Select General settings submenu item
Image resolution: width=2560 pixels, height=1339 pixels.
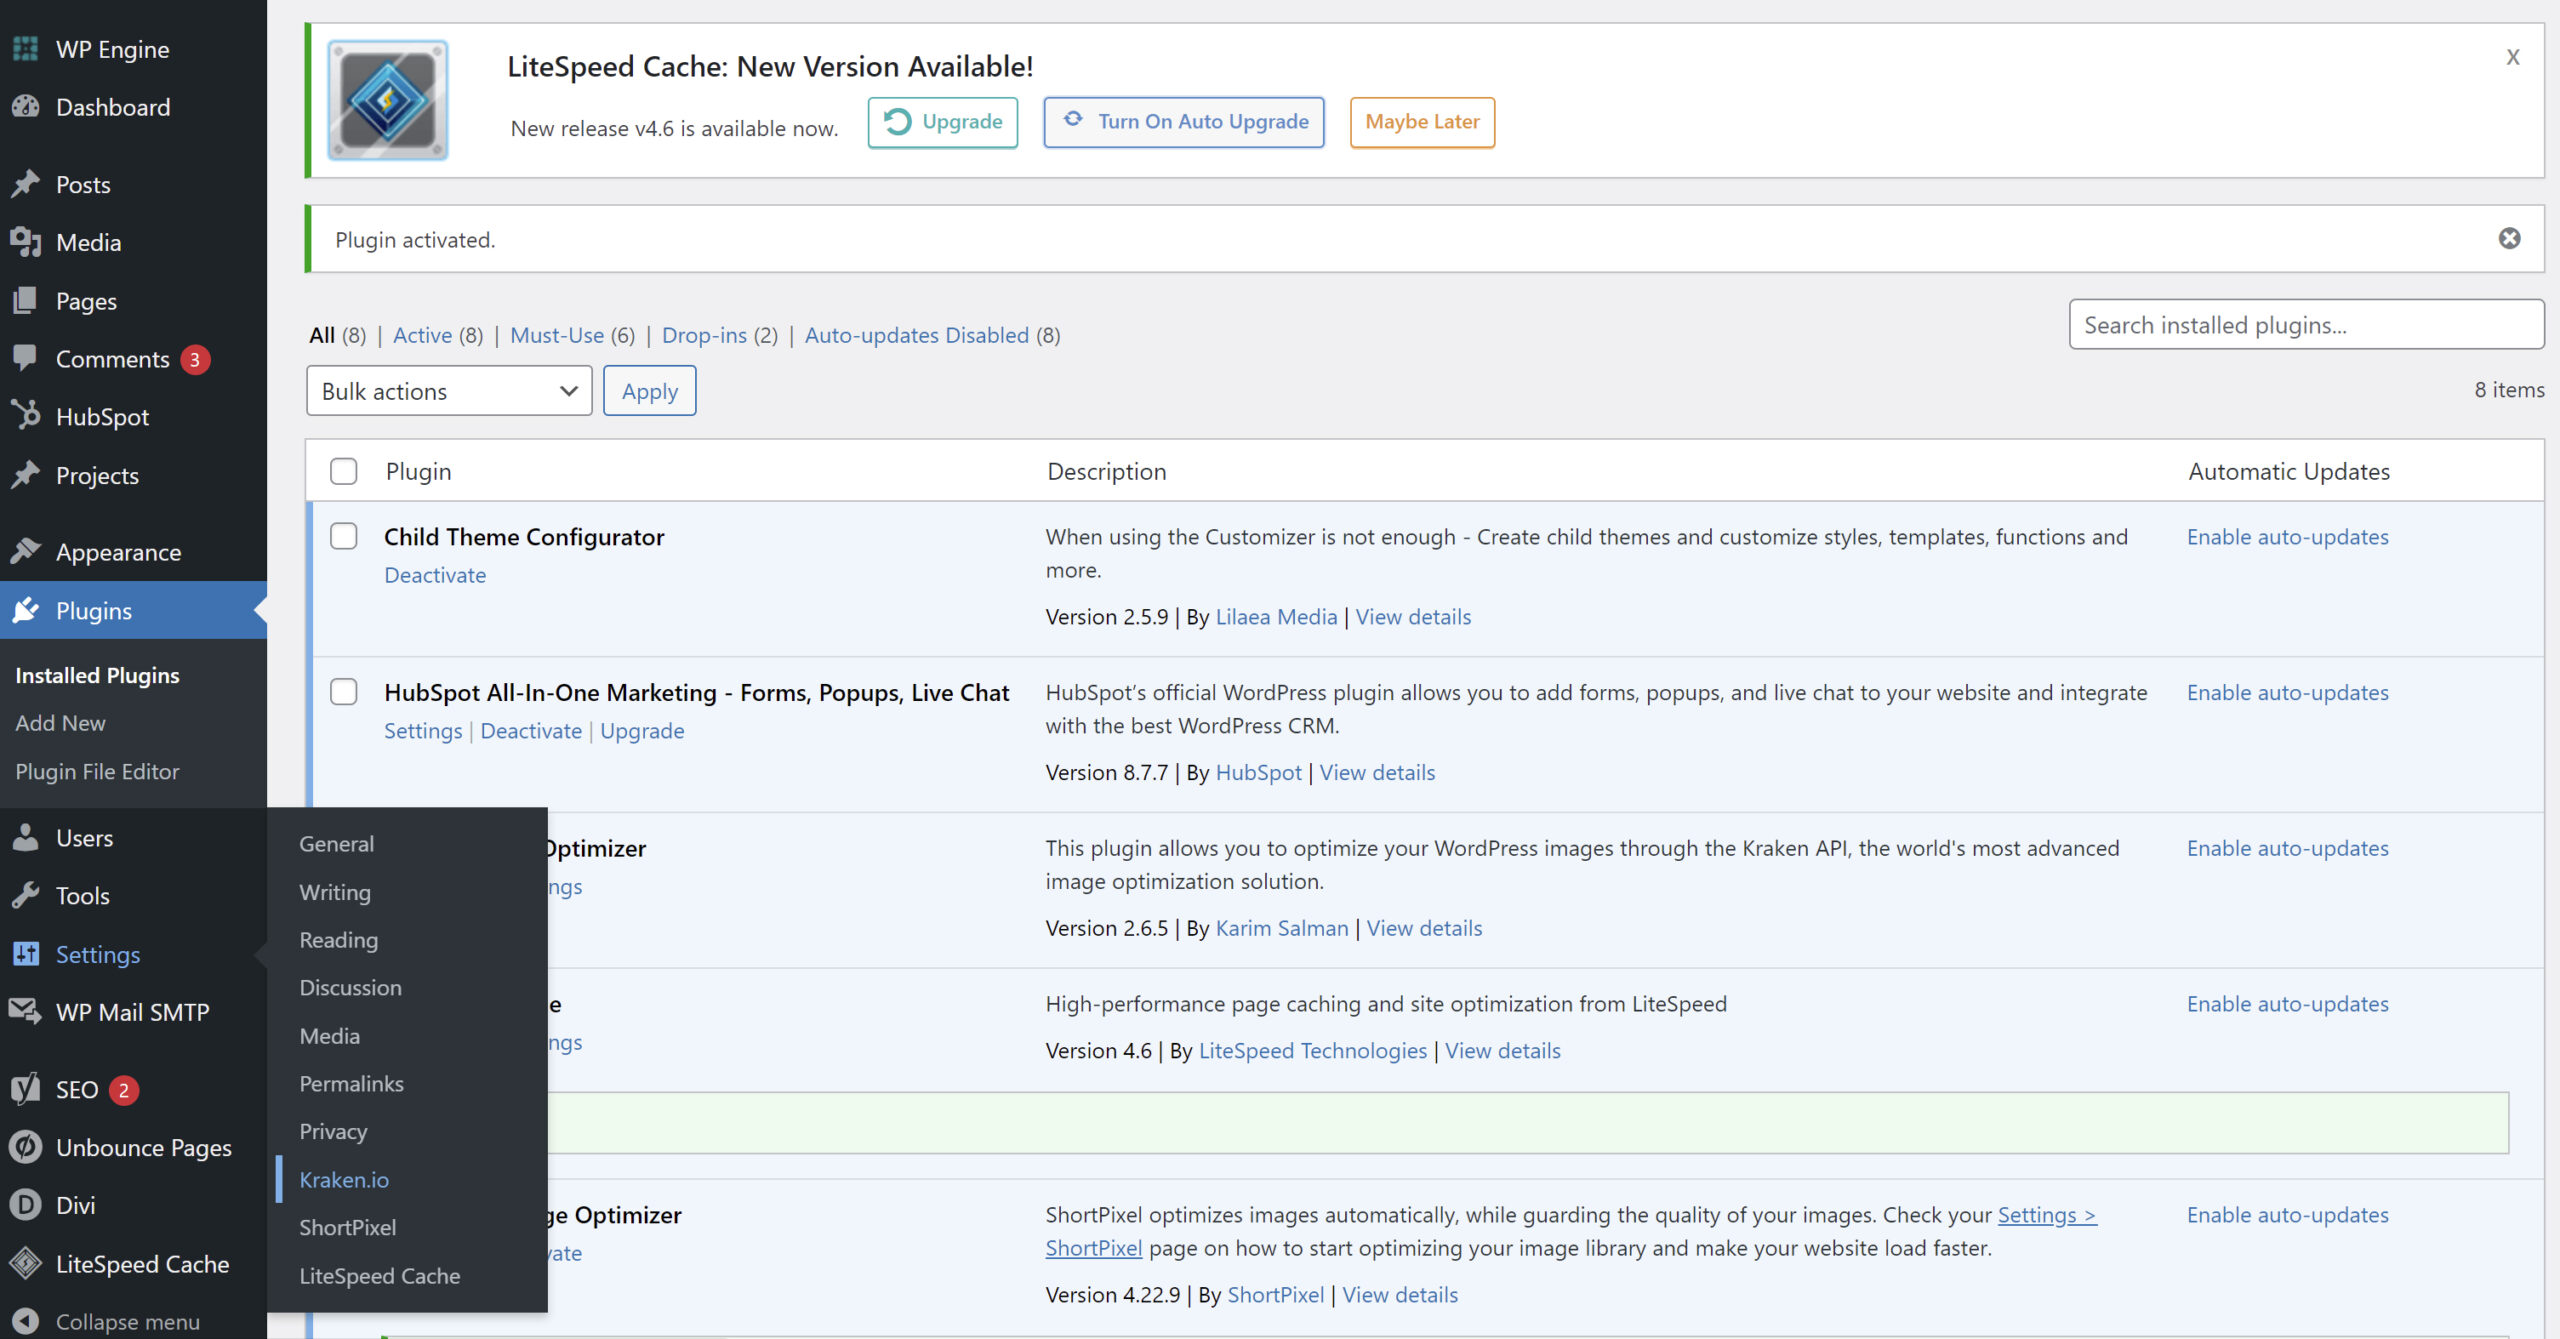[335, 841]
